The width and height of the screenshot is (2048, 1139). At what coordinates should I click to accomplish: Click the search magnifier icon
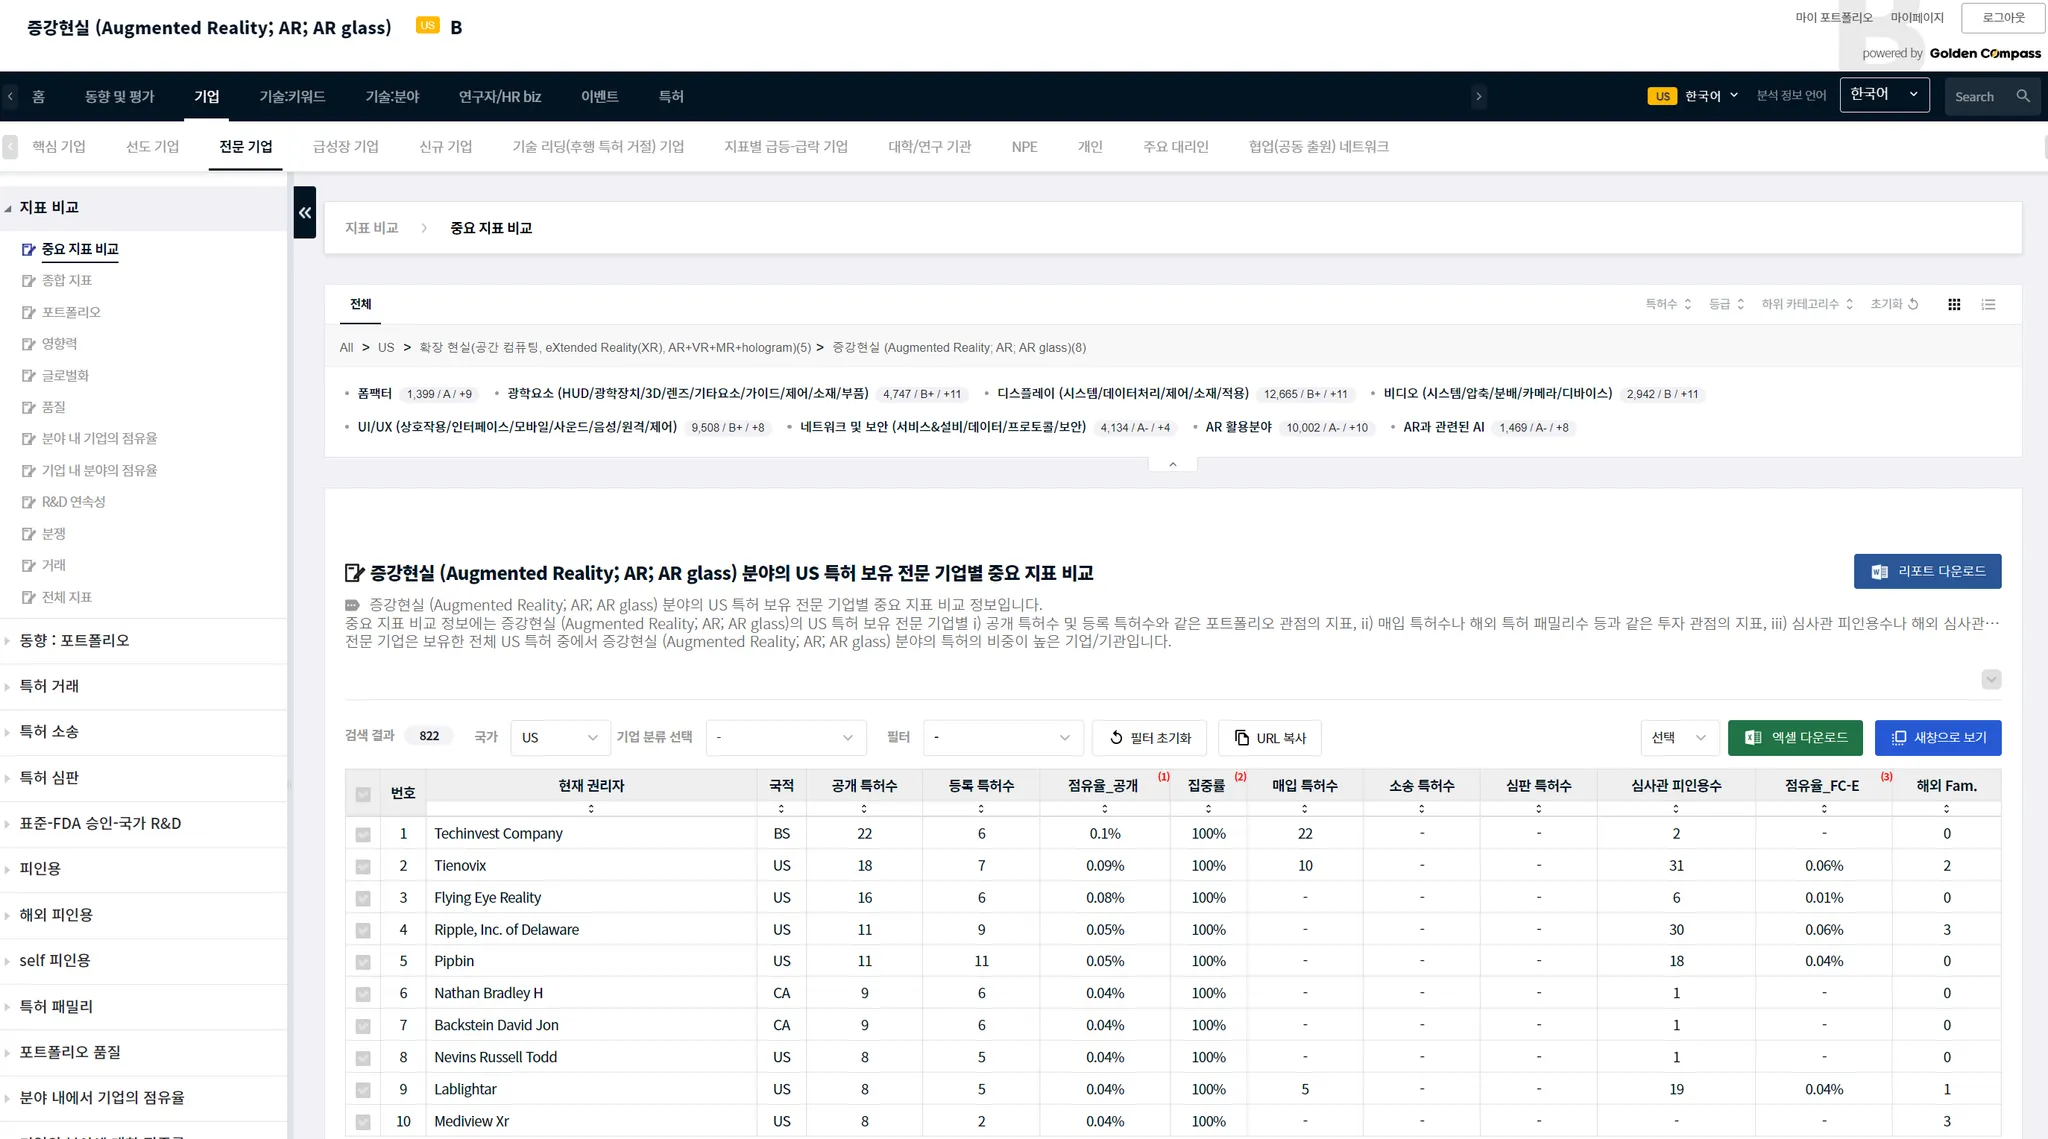click(2023, 96)
